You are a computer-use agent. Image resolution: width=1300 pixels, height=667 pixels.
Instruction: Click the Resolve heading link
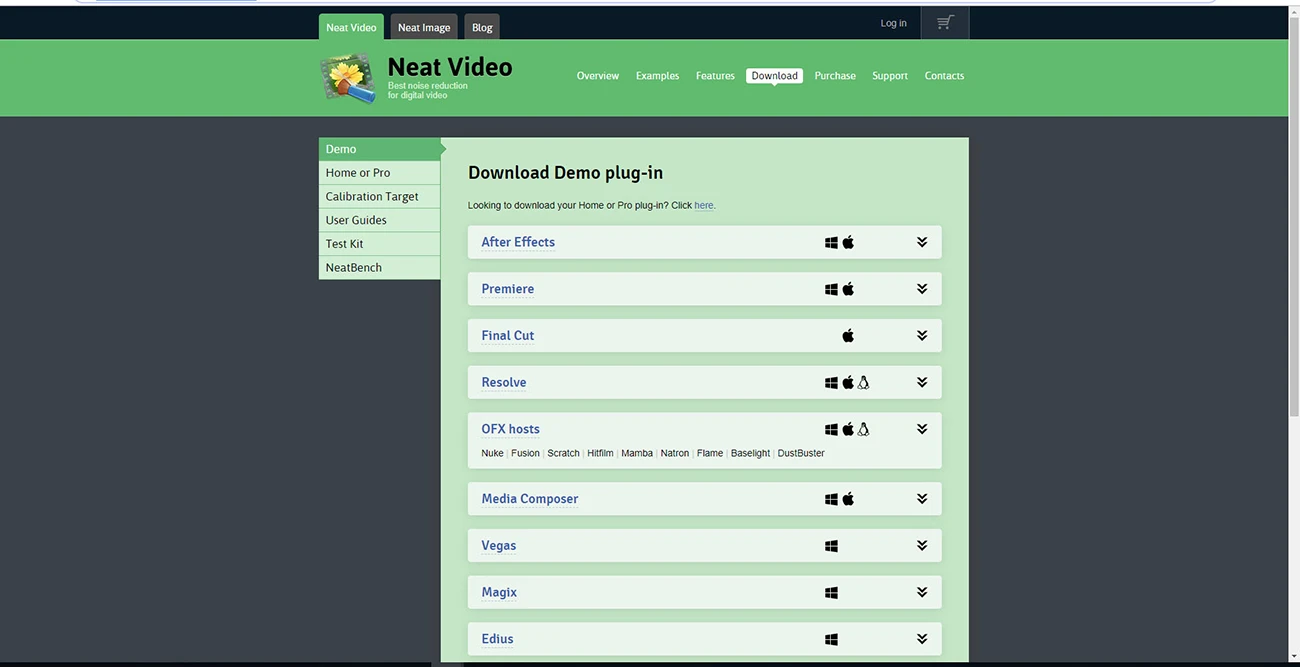504,382
